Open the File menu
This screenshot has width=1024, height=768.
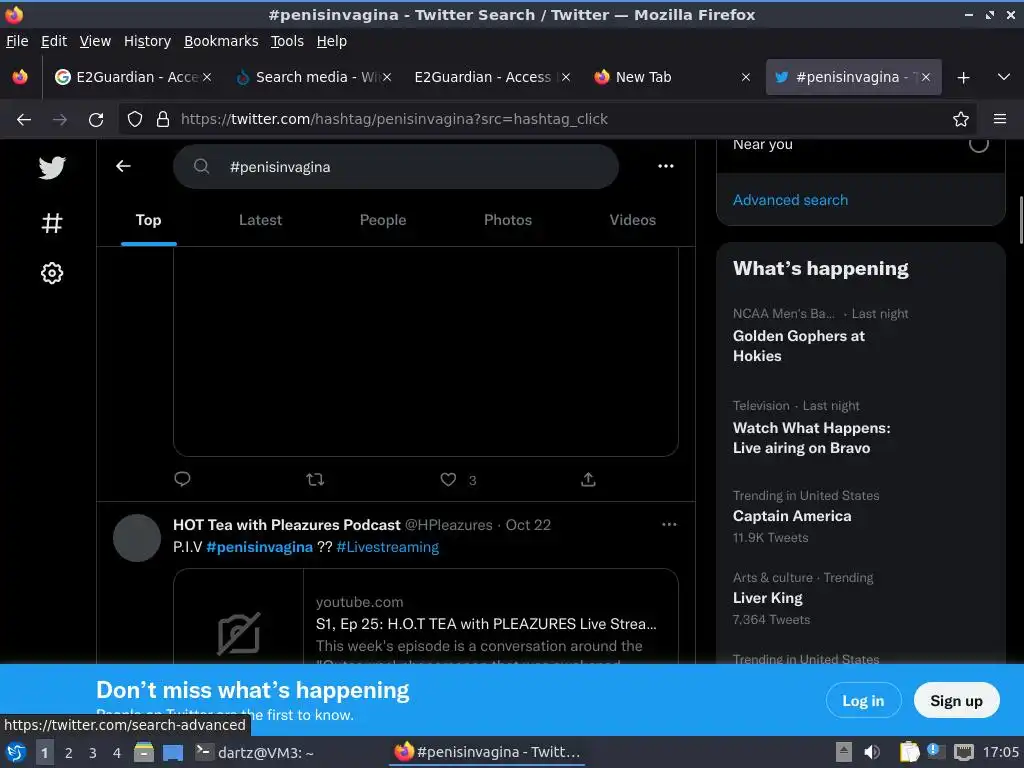tap(17, 41)
